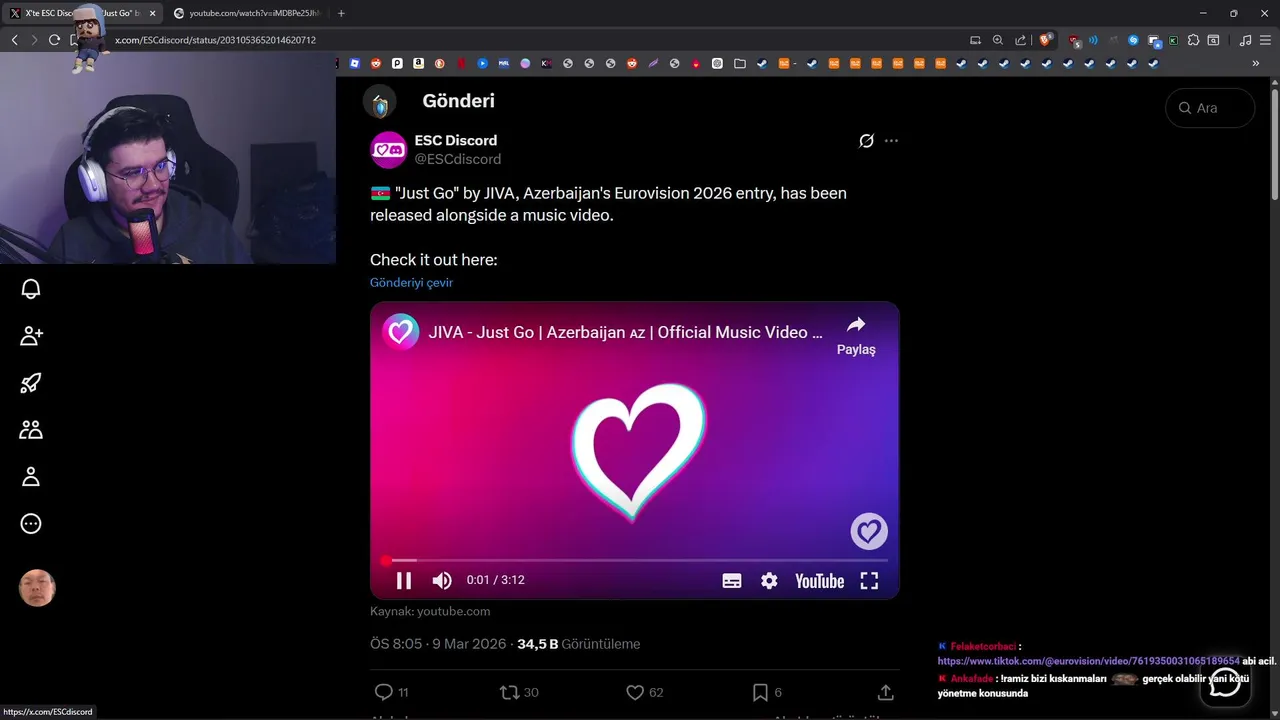Open the Communities icon in X sidebar
The image size is (1280, 720).
pos(31,430)
